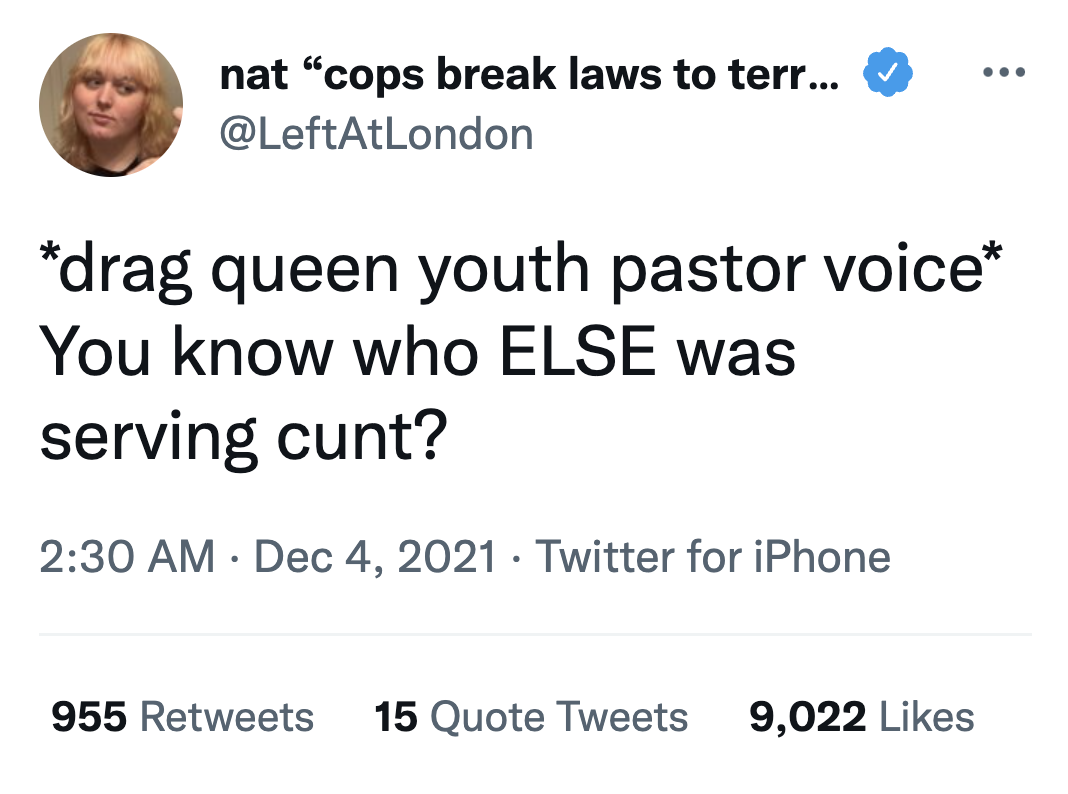Select the bold number 15
Viewport: 1068px width, 794px height.
[396, 717]
